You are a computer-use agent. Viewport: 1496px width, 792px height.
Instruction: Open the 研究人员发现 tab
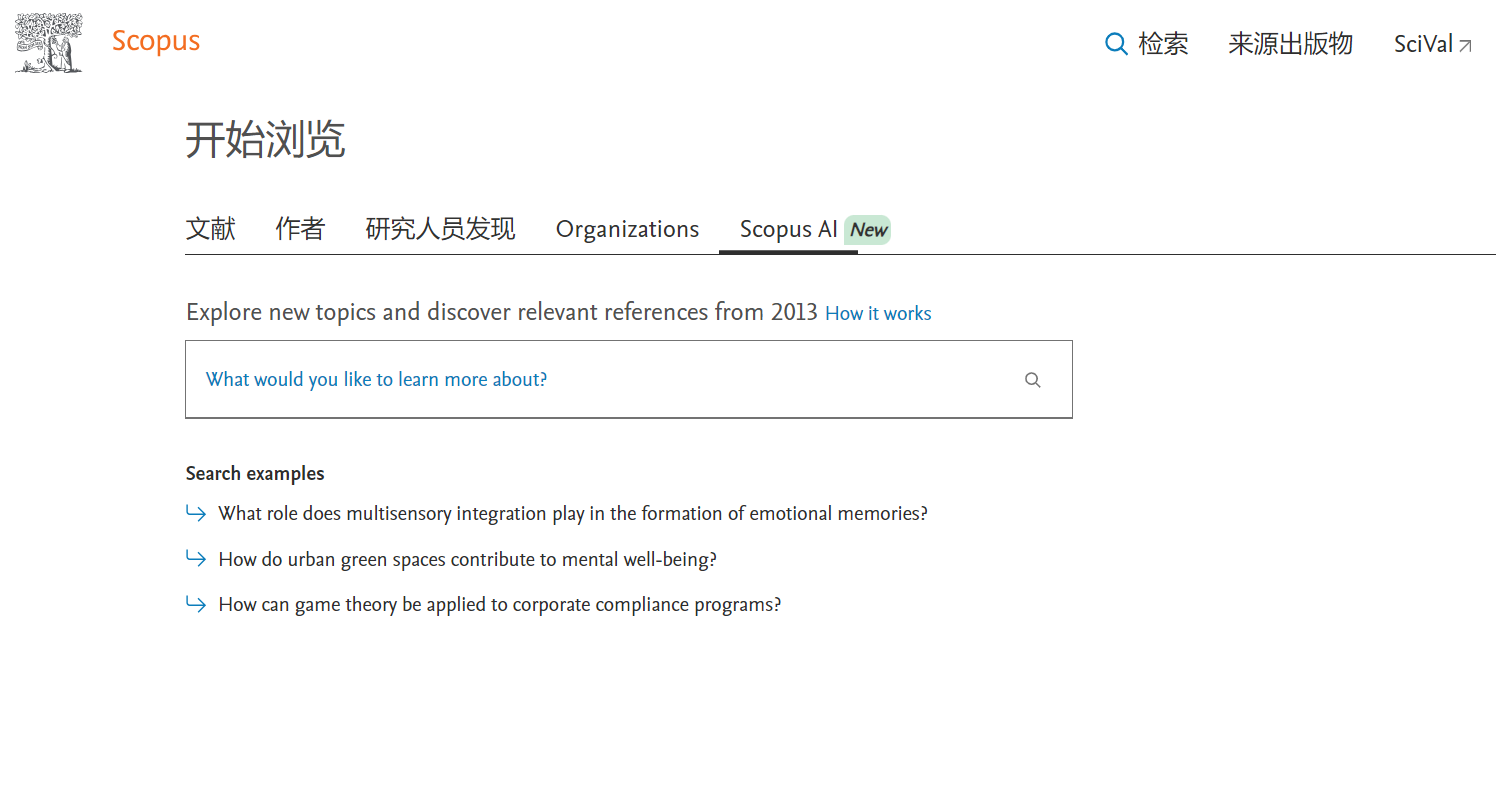coord(440,229)
